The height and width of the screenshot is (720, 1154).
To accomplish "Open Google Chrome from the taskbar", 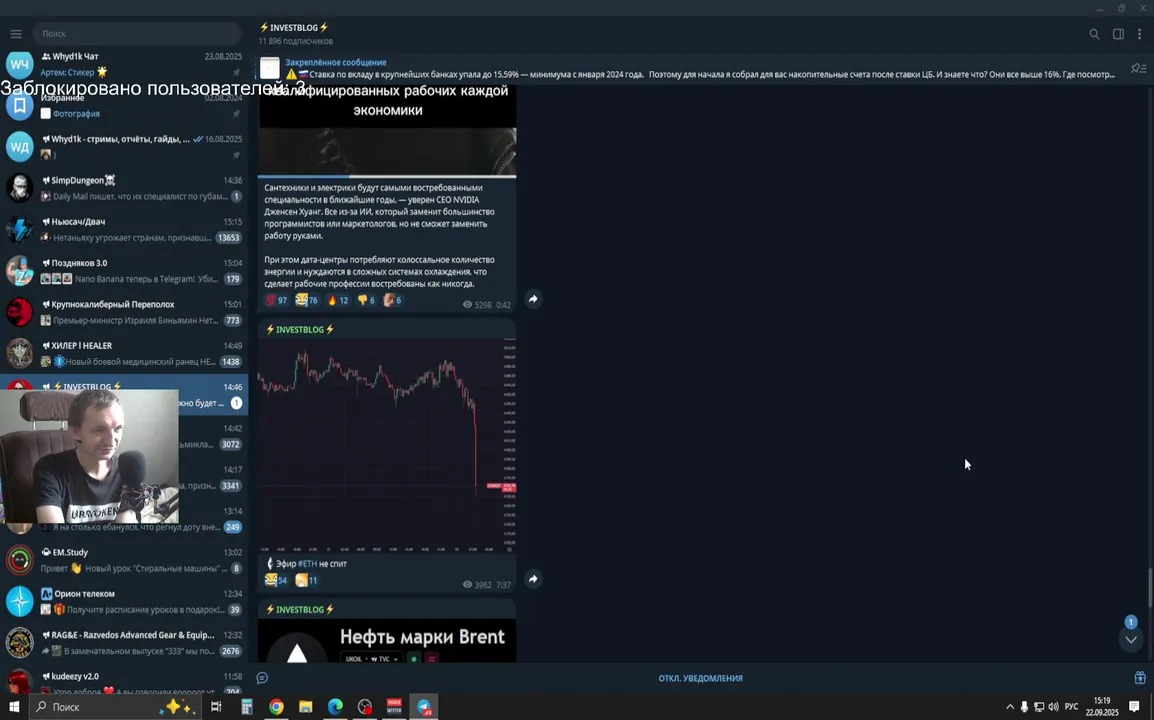I will tap(276, 707).
